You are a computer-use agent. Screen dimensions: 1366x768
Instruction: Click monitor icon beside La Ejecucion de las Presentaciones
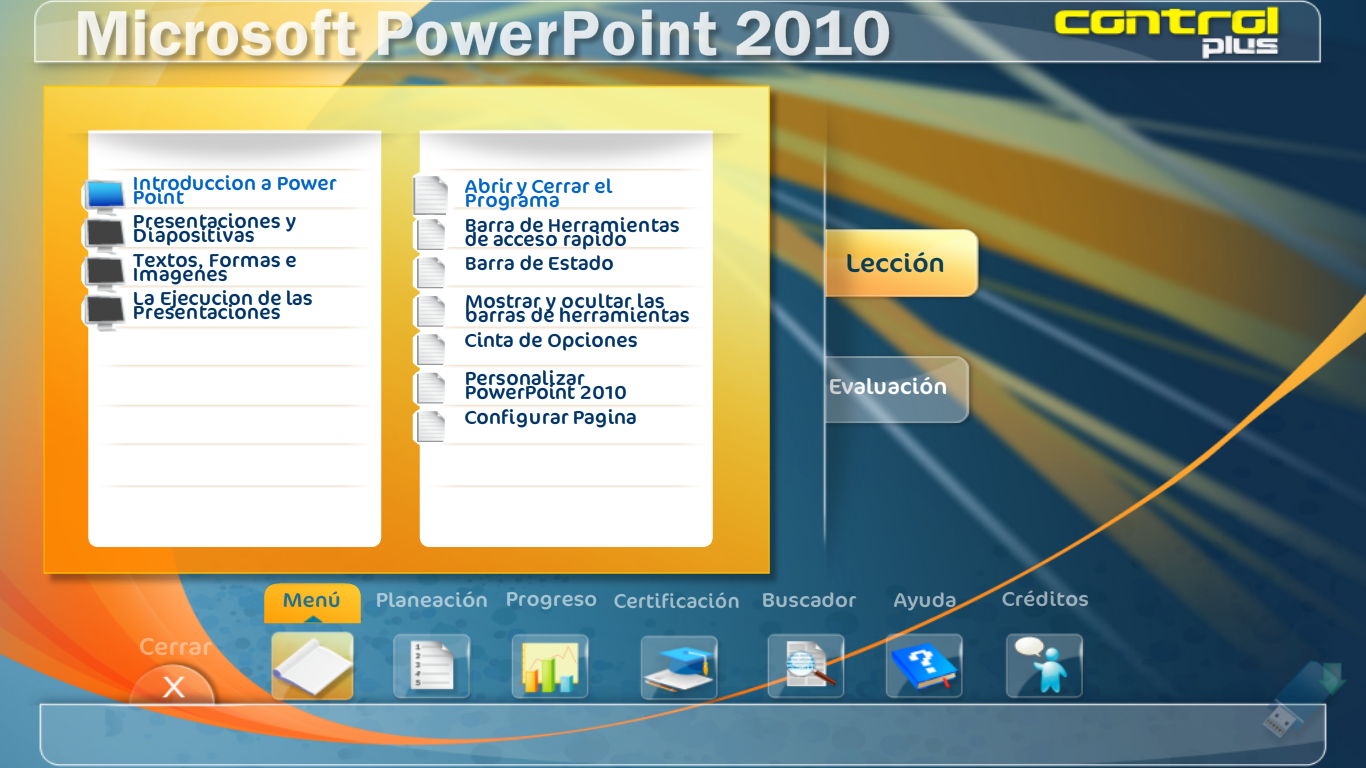[x=104, y=311]
